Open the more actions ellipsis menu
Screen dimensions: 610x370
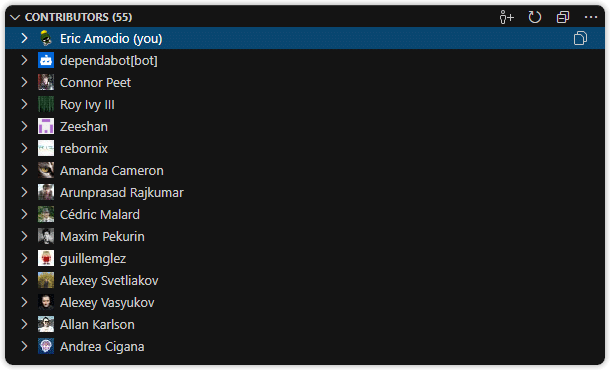tap(591, 17)
